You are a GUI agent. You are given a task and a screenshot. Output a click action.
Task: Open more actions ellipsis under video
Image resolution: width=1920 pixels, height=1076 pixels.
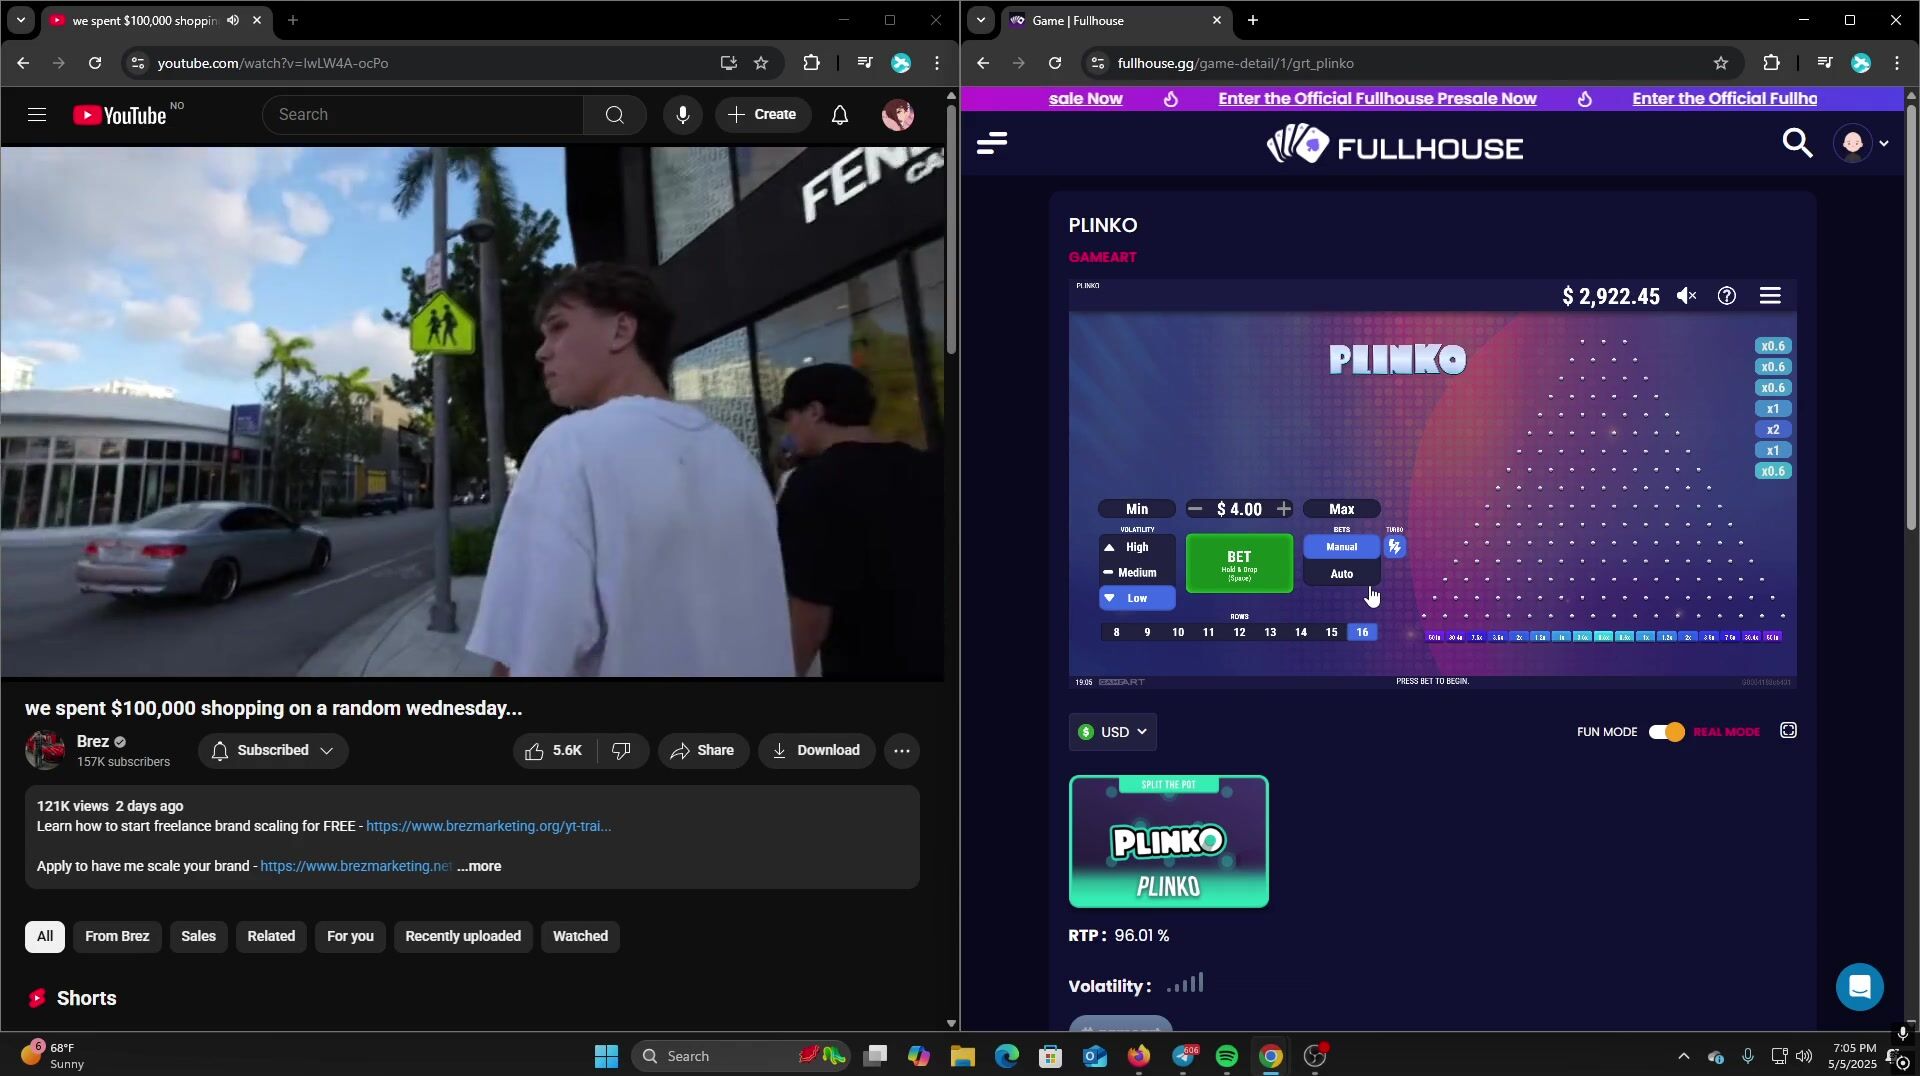pyautogui.click(x=902, y=751)
